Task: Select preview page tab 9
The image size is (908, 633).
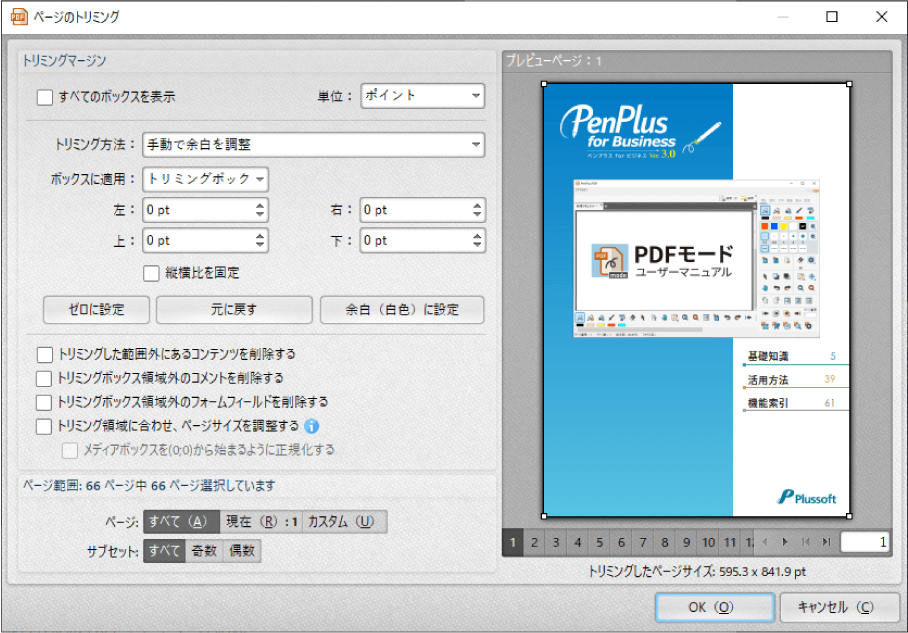Action: pos(686,543)
